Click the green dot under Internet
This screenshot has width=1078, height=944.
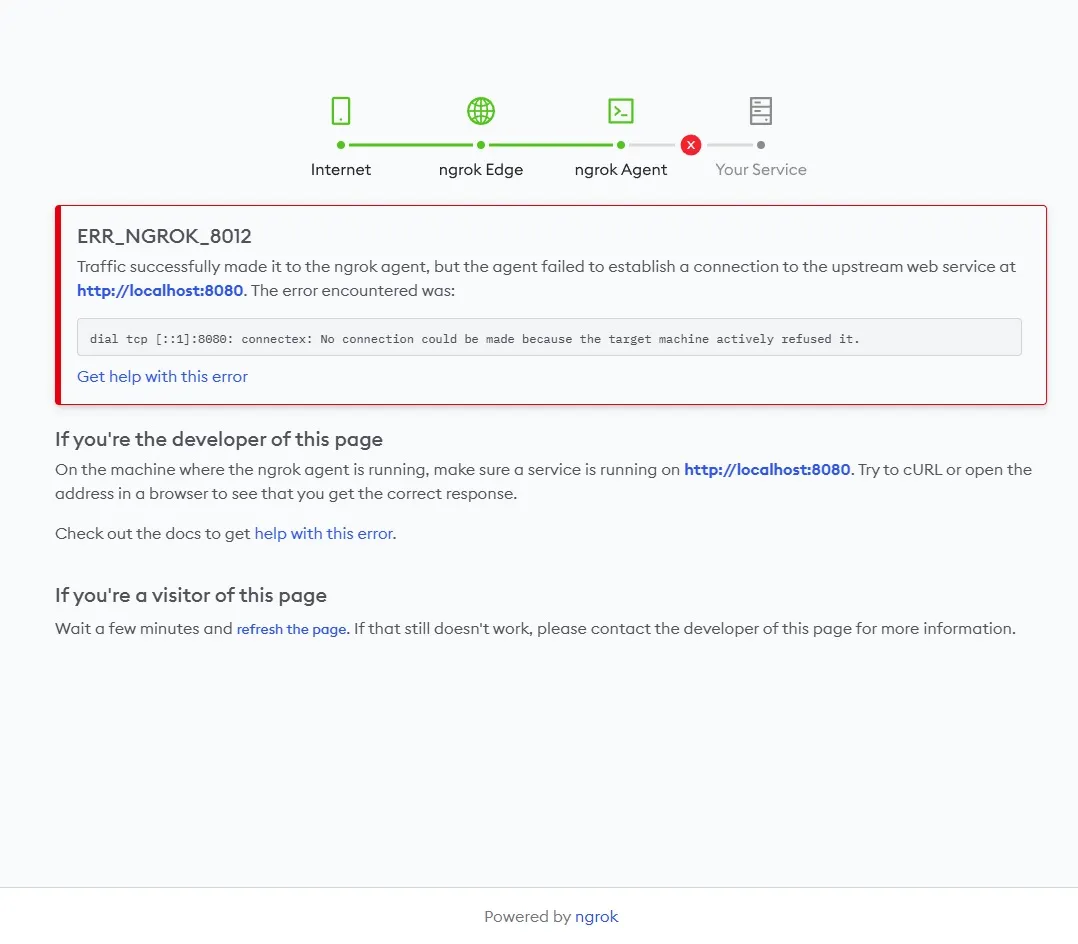(341, 145)
